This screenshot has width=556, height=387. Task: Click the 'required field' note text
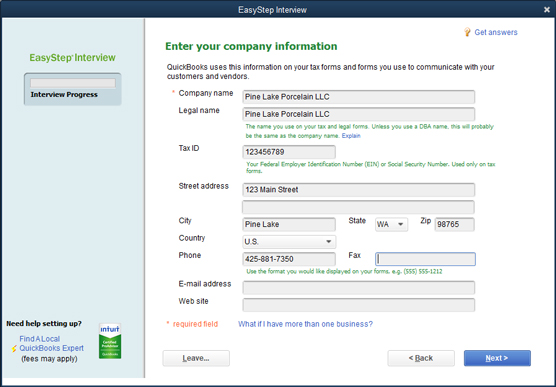[195, 324]
